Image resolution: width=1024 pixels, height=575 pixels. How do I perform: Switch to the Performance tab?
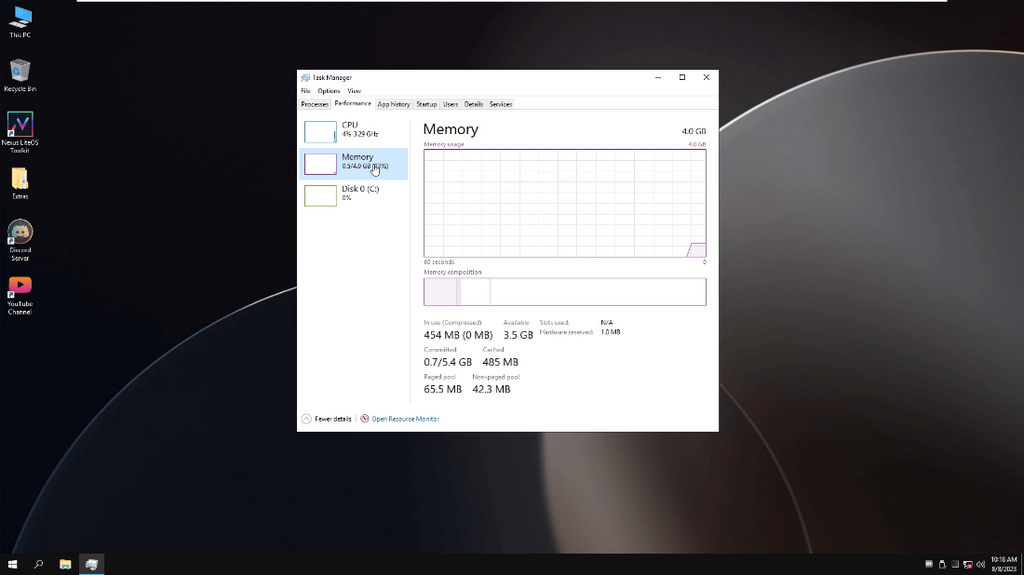353,103
